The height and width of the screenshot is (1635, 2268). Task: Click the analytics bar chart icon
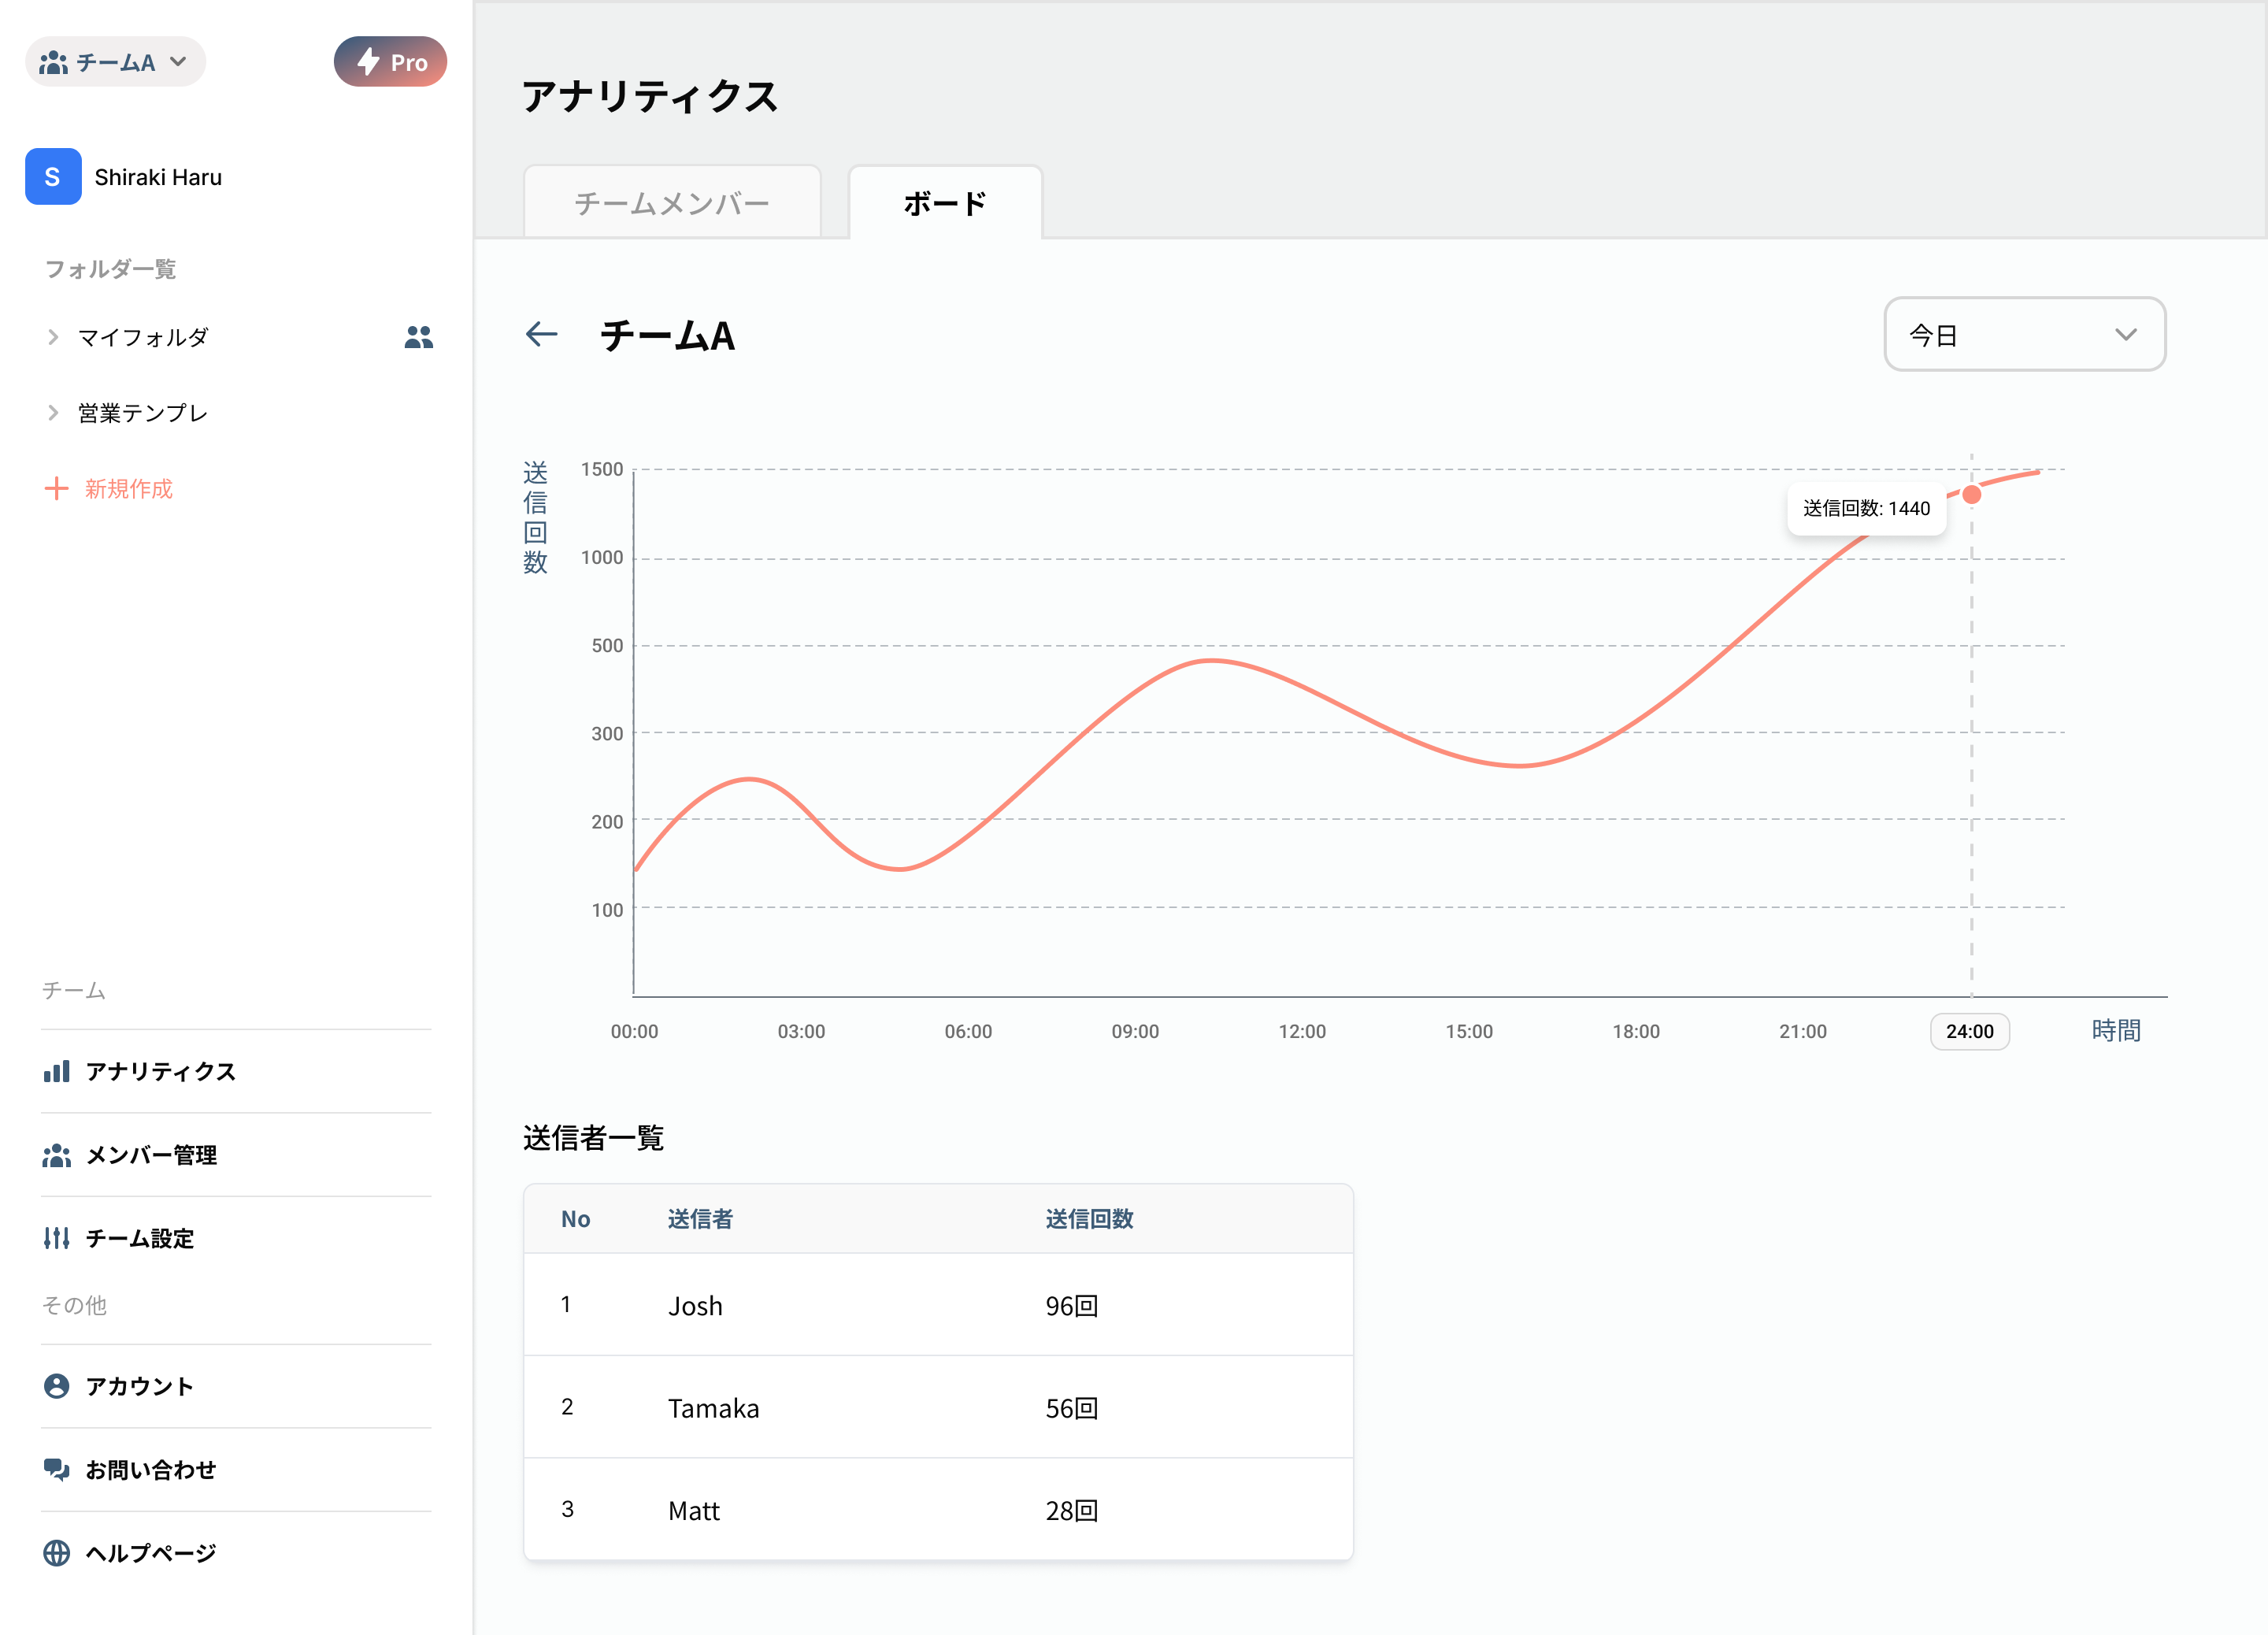point(57,1071)
